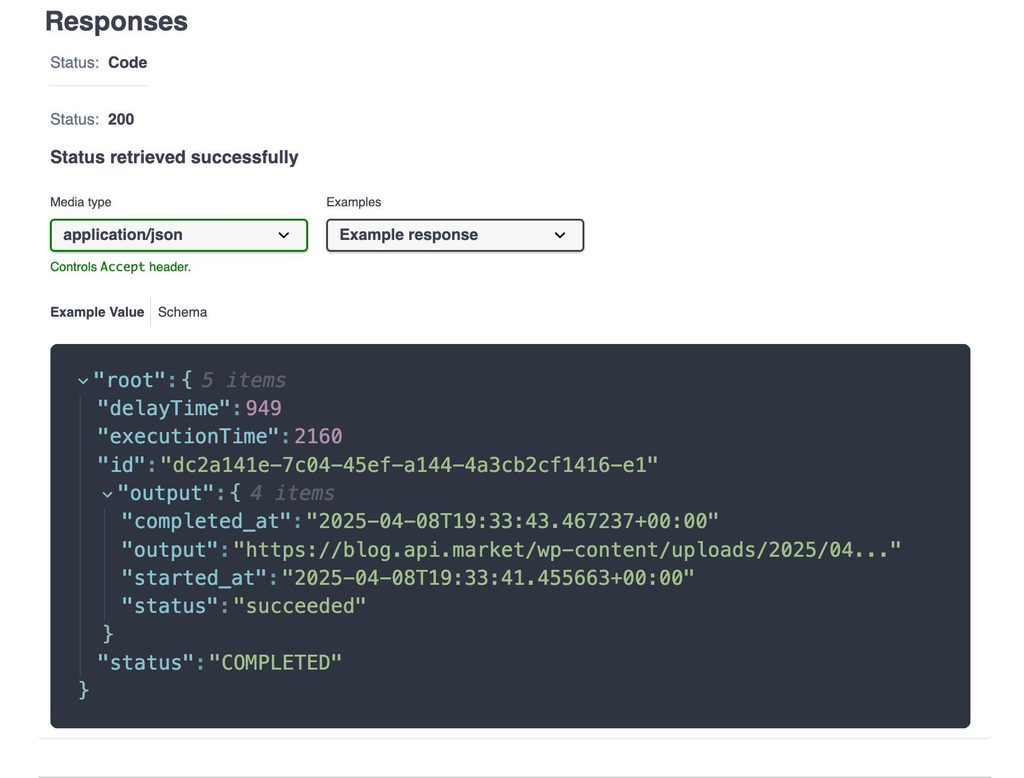Click the started_at timestamp value
Screen dimensions: 1024x778
point(488,578)
